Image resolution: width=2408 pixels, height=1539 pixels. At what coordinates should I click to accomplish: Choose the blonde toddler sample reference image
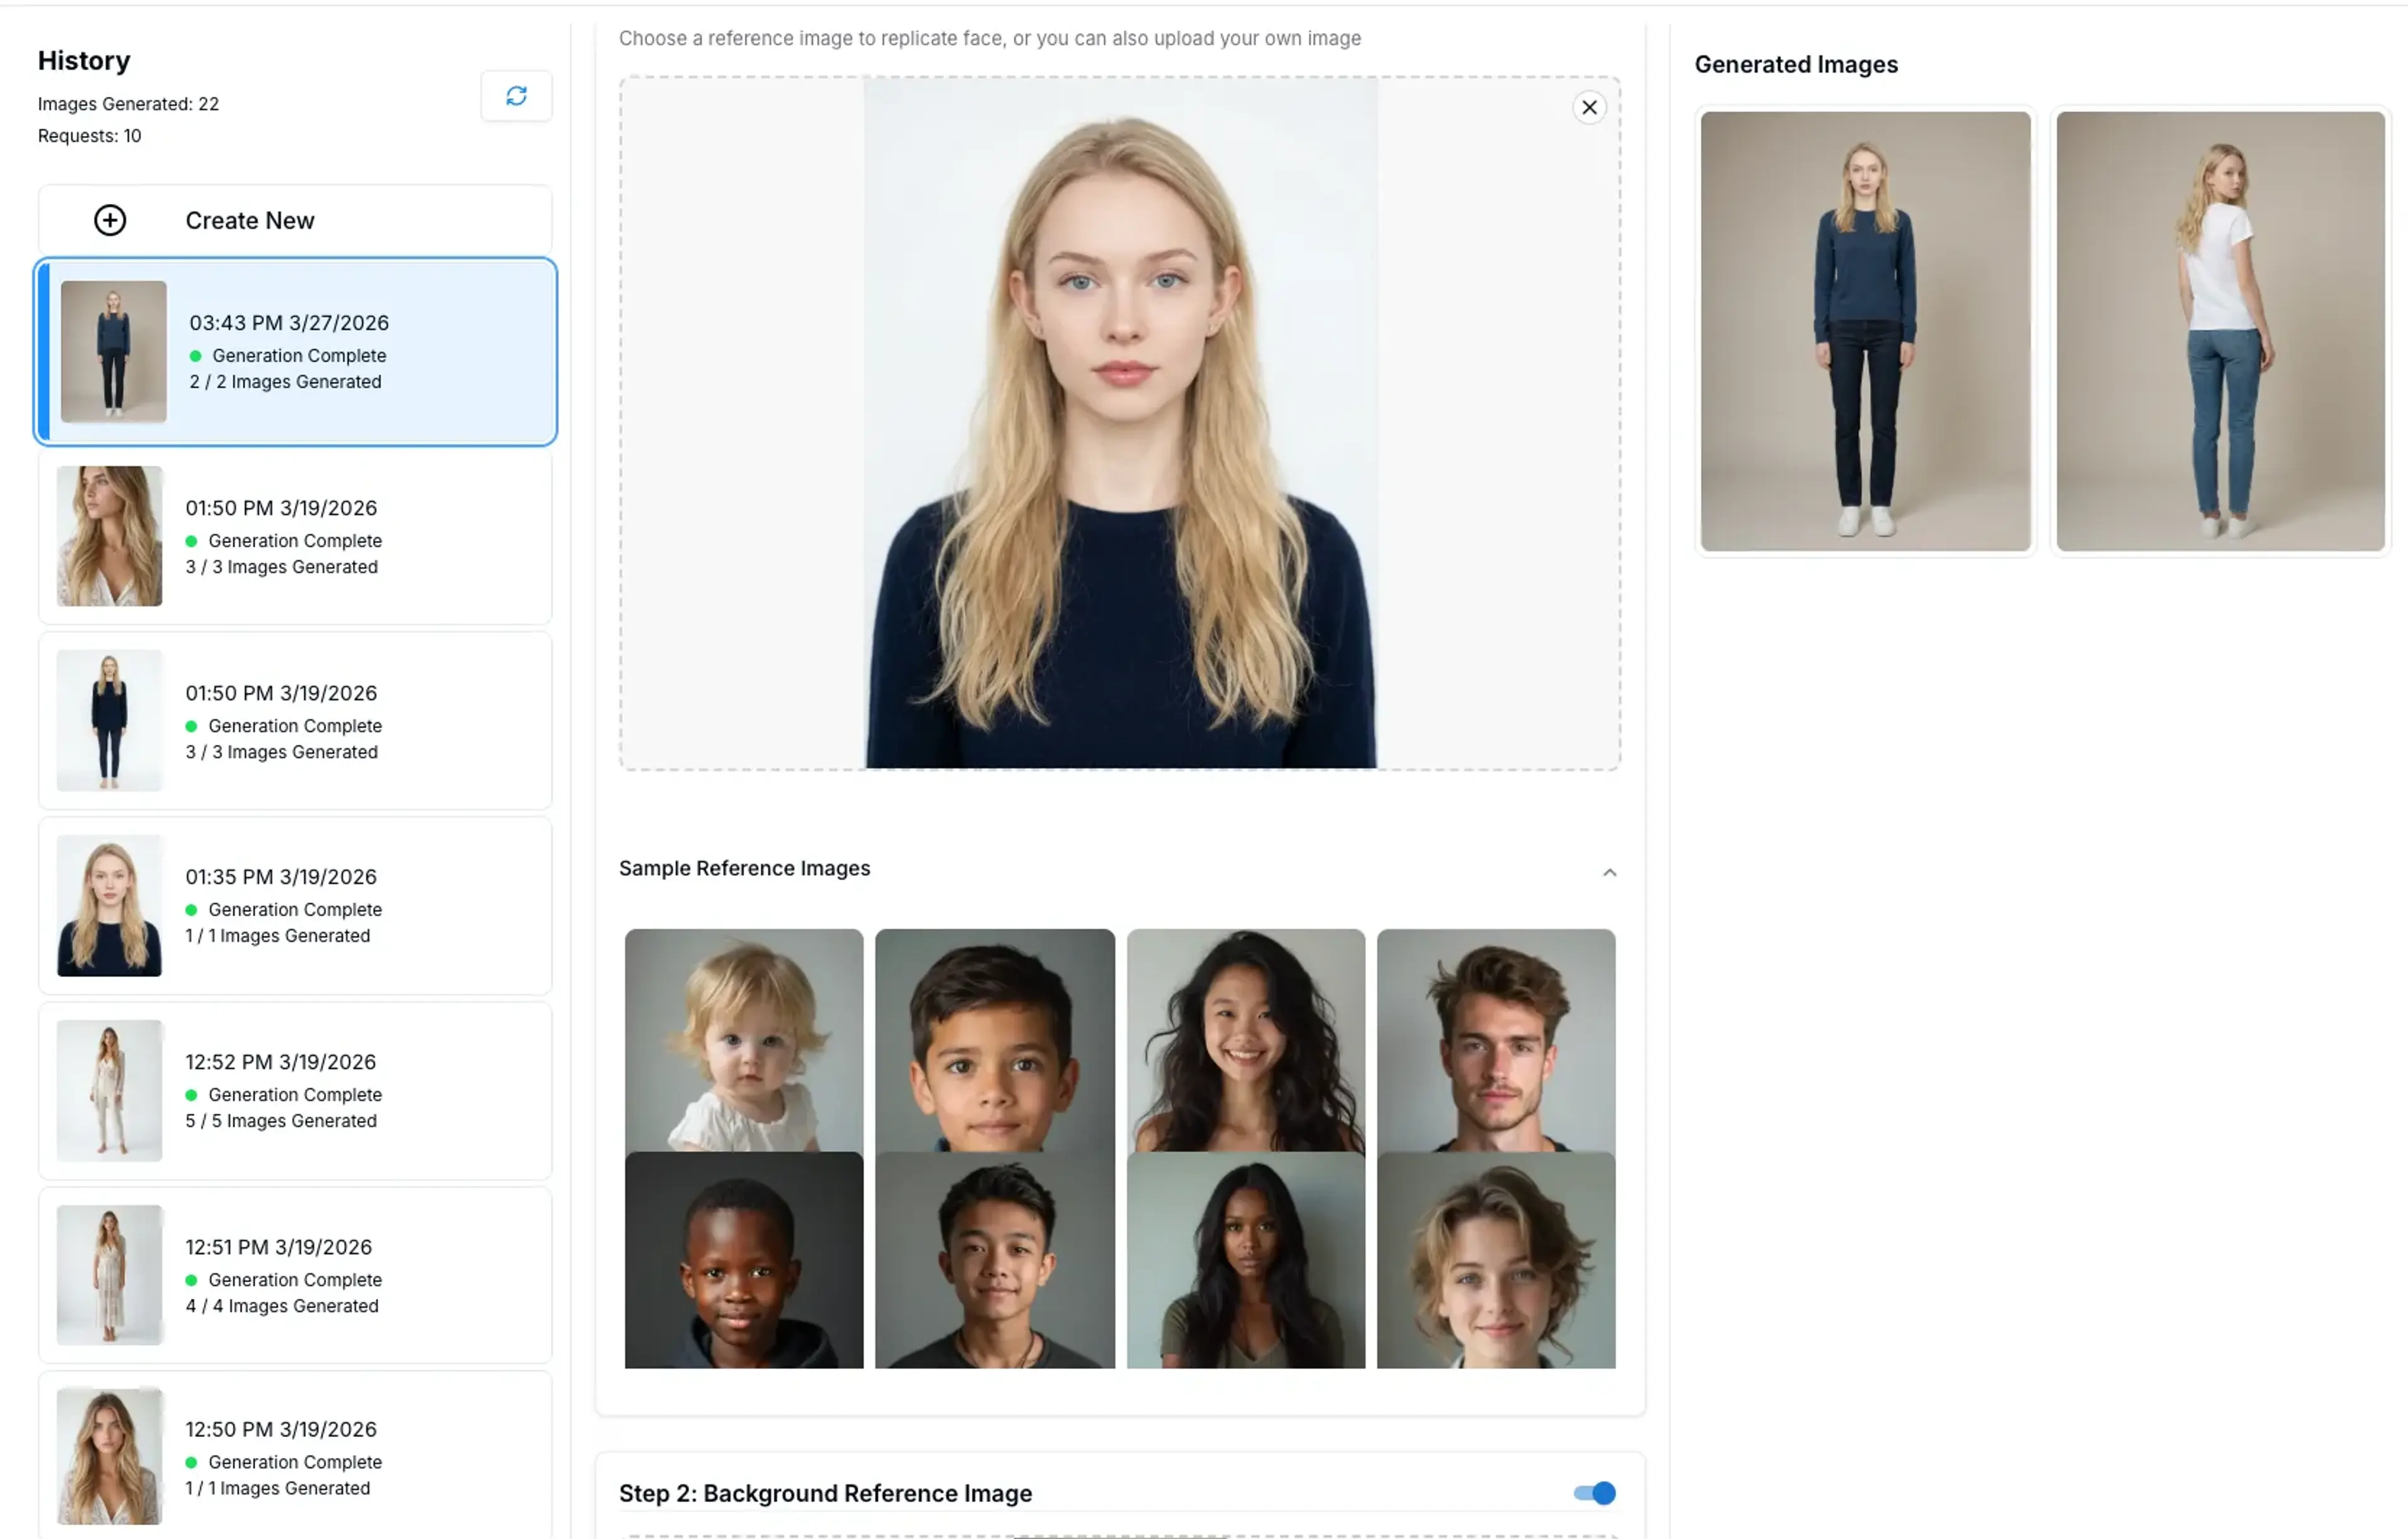(x=744, y=1040)
